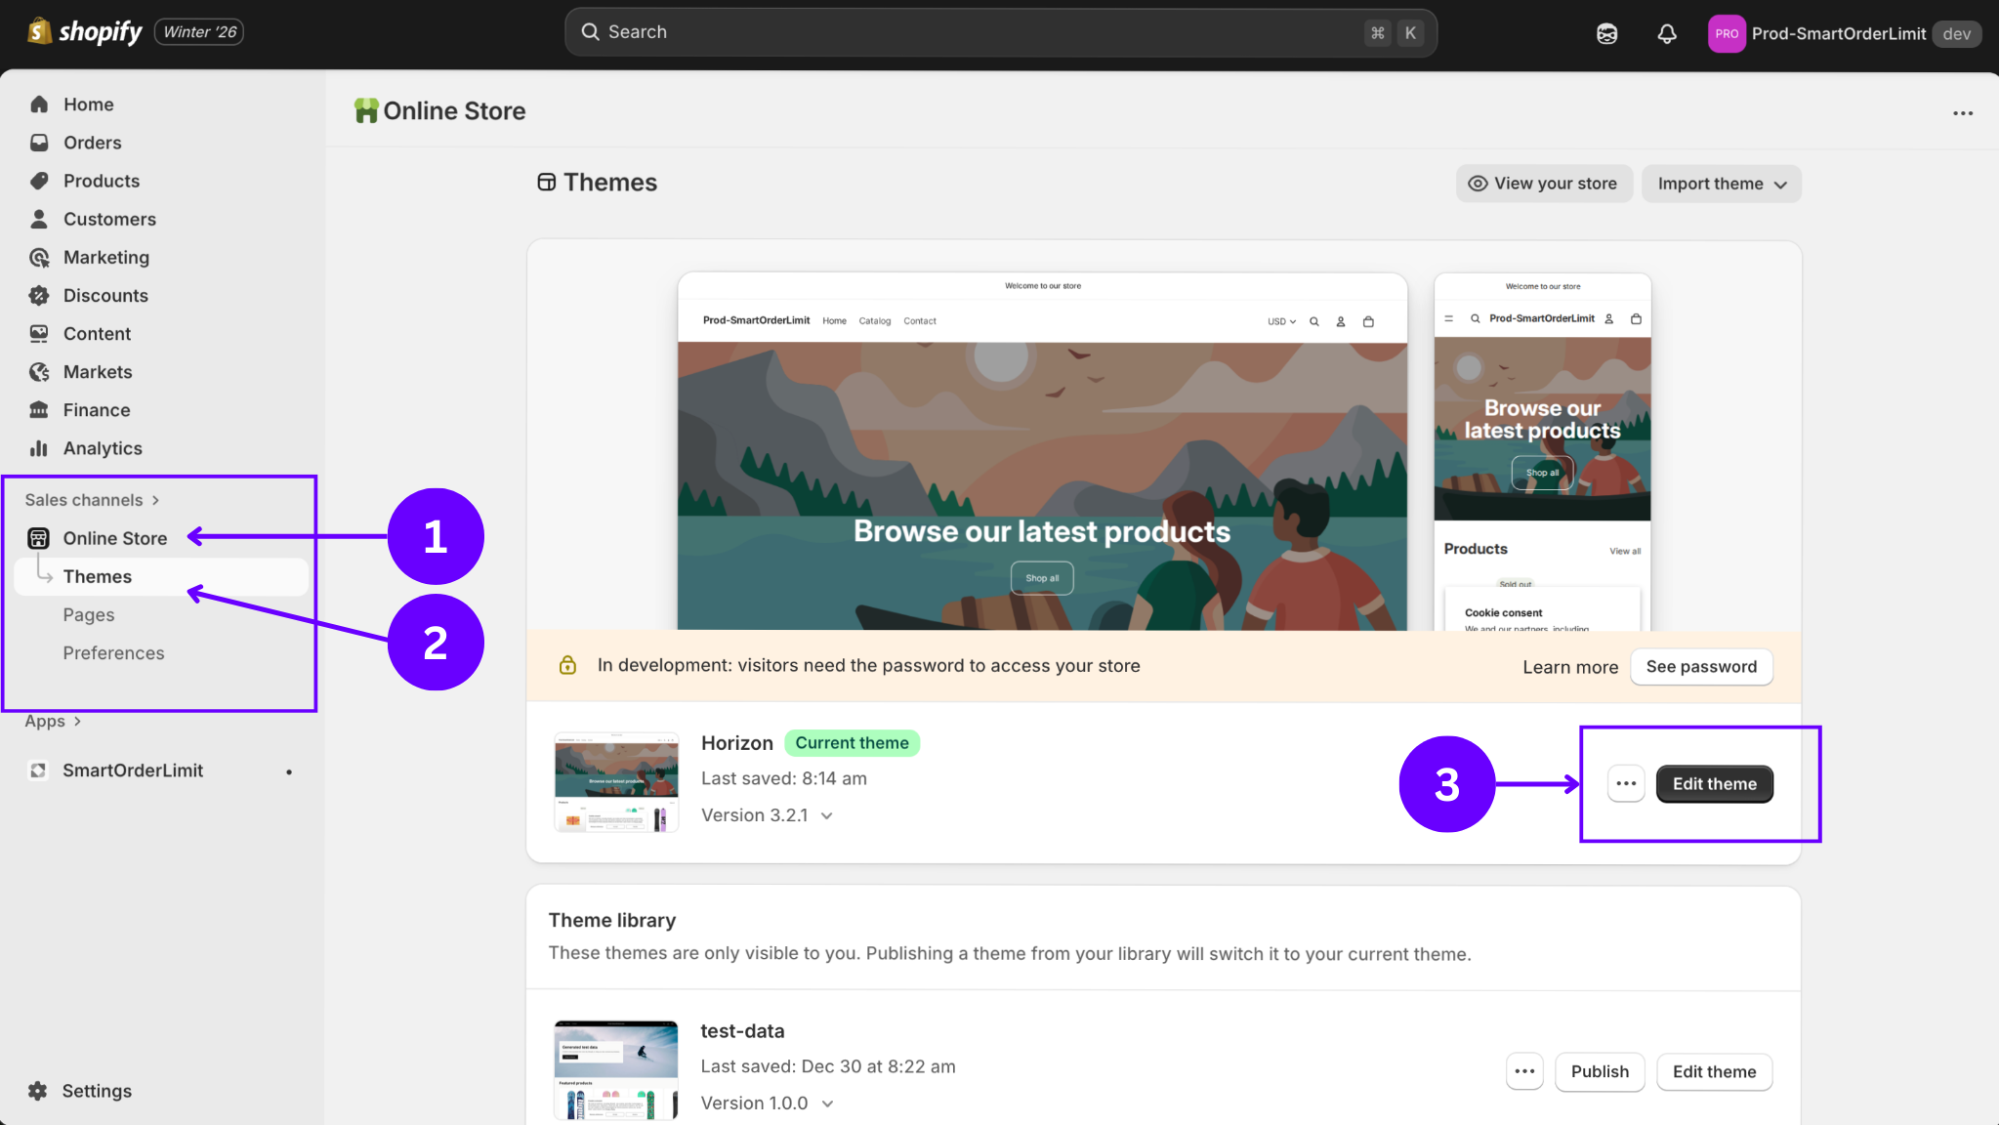
Task: Open the three-dot menu for Horizon theme
Action: 1626,784
